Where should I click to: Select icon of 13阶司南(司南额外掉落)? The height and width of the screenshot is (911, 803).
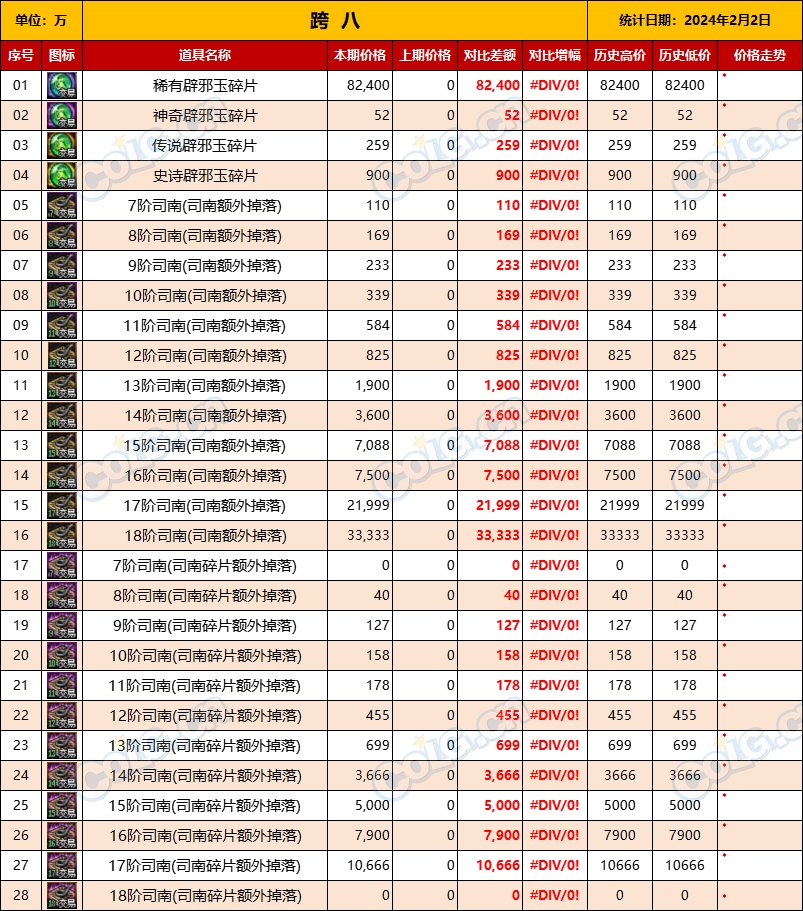[x=62, y=386]
